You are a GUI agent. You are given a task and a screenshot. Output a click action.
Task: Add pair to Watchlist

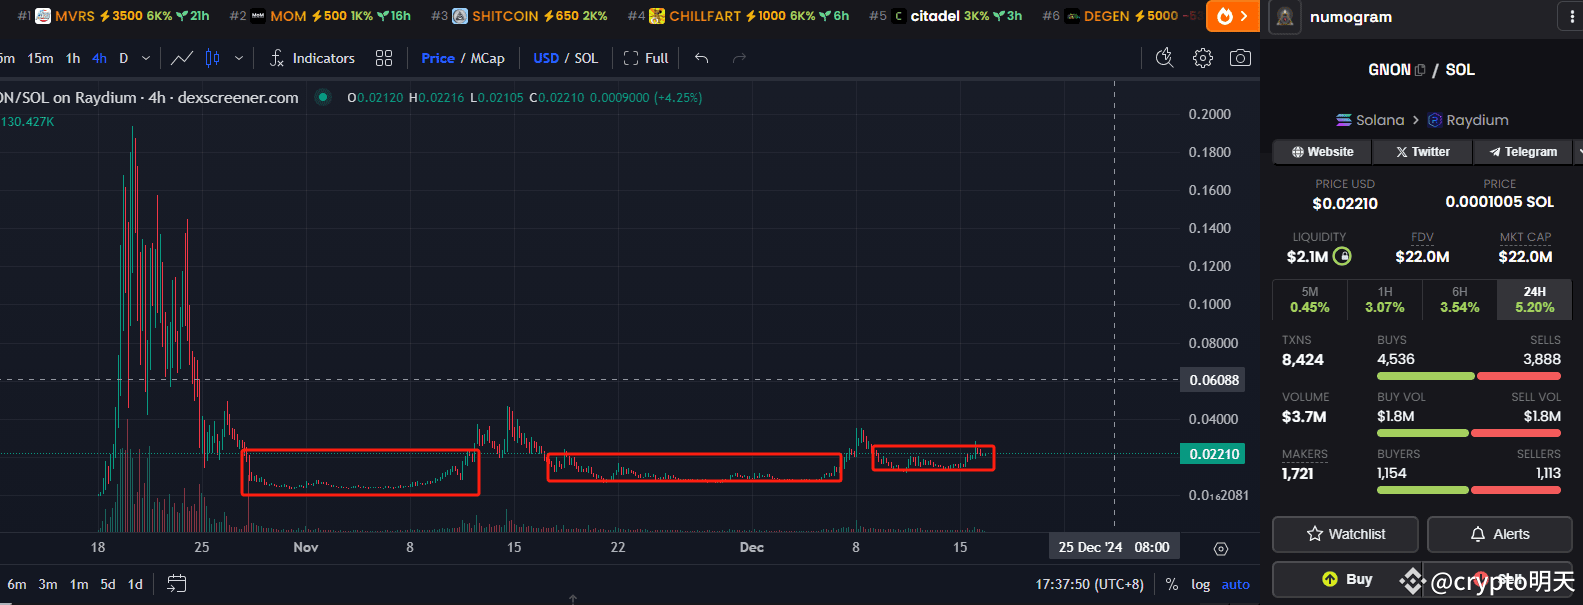pos(1345,534)
